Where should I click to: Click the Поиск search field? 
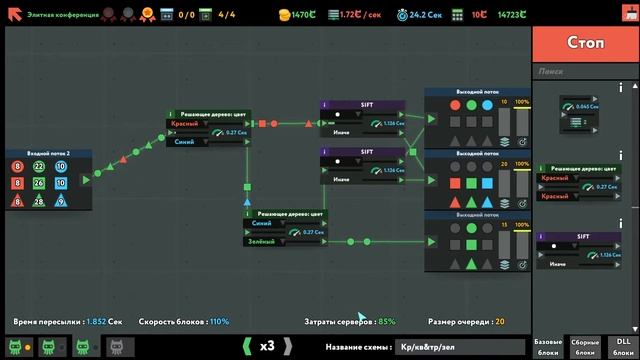click(x=586, y=71)
